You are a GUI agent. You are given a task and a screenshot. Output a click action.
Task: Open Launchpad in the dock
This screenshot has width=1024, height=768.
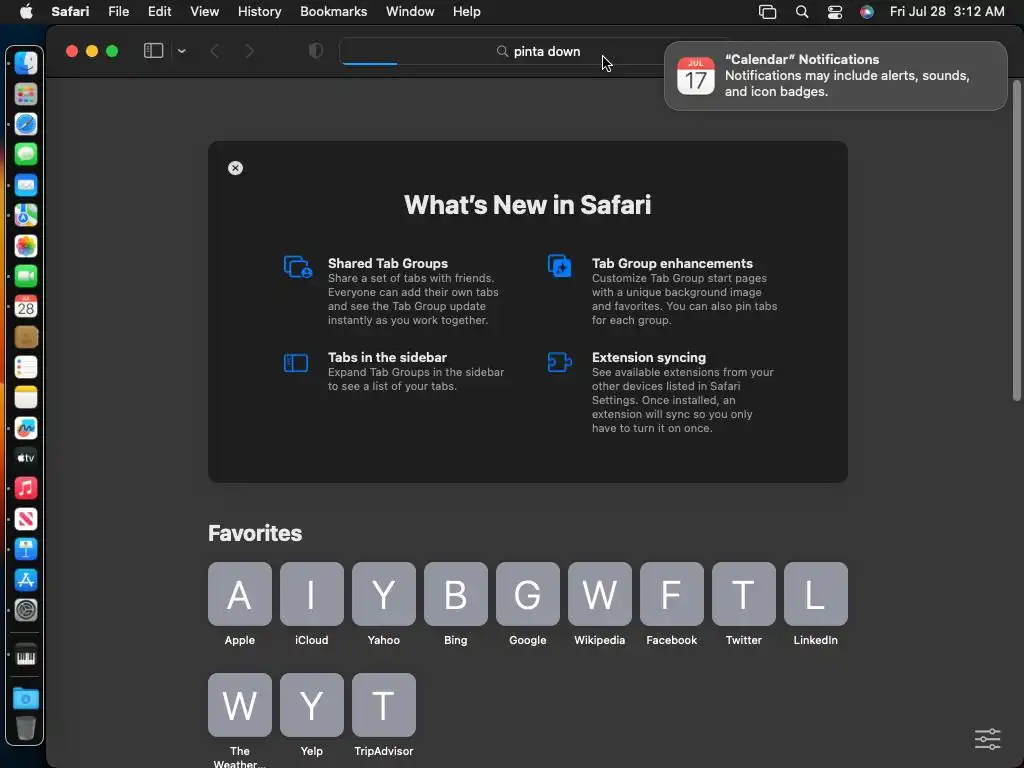coord(25,94)
